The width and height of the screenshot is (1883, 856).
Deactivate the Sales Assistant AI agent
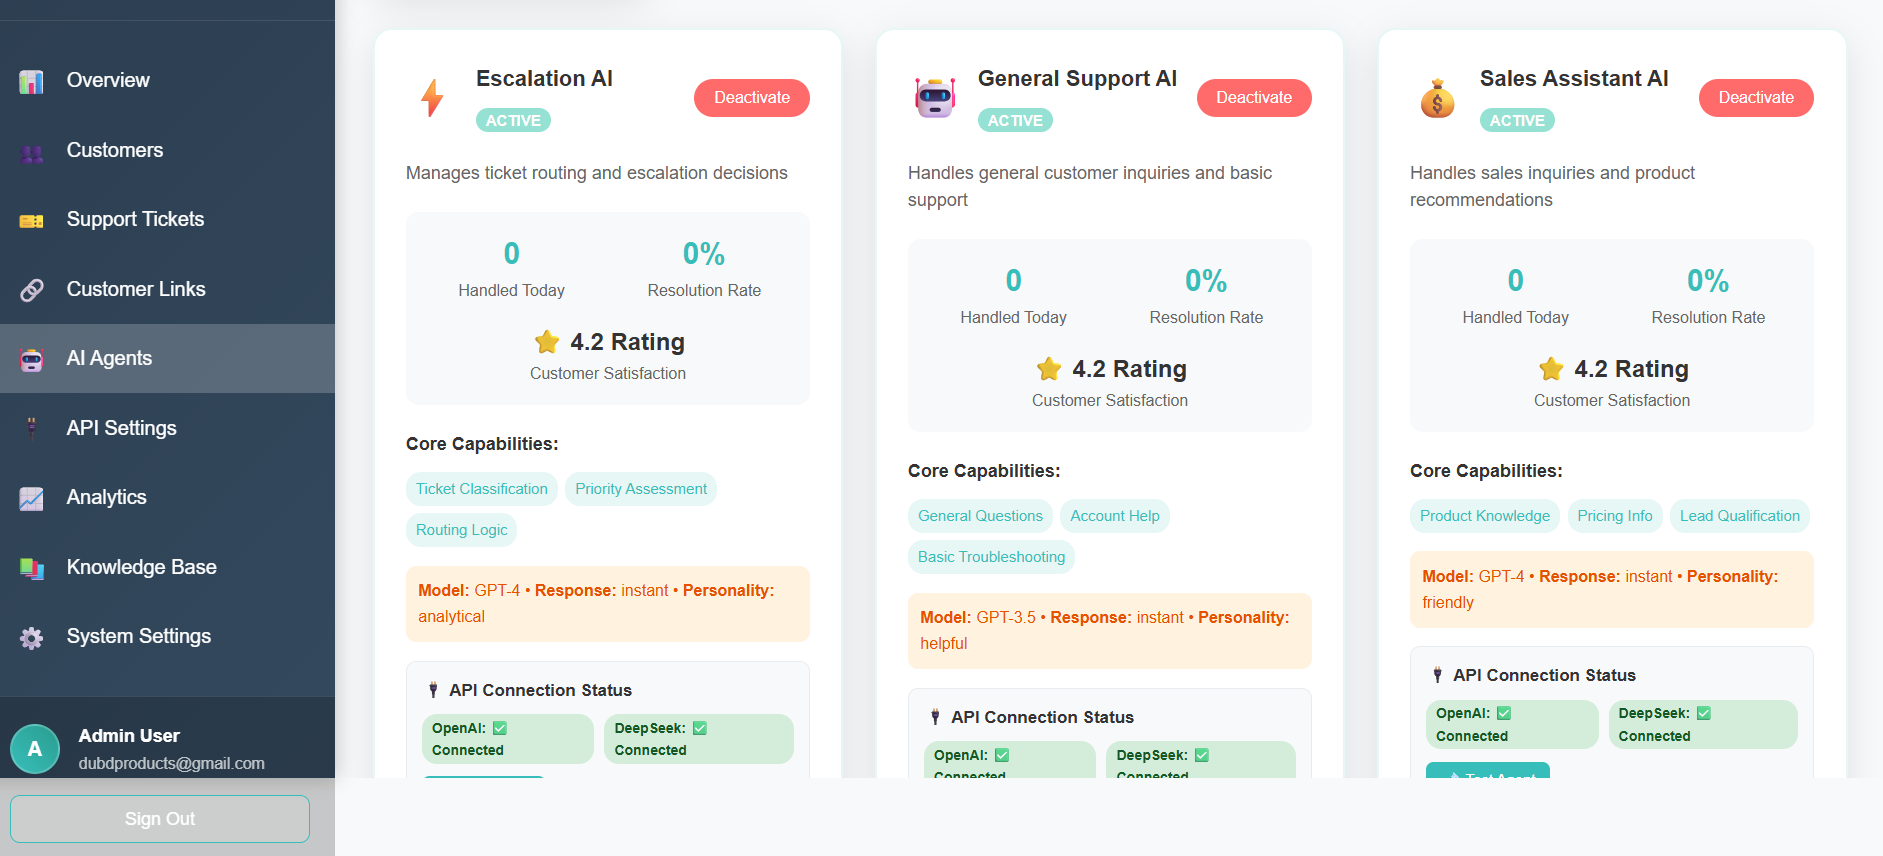click(1756, 97)
